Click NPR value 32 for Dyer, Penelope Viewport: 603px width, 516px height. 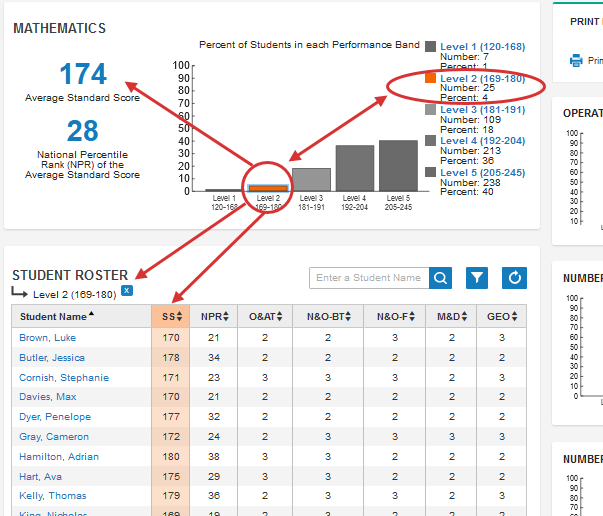[214, 416]
